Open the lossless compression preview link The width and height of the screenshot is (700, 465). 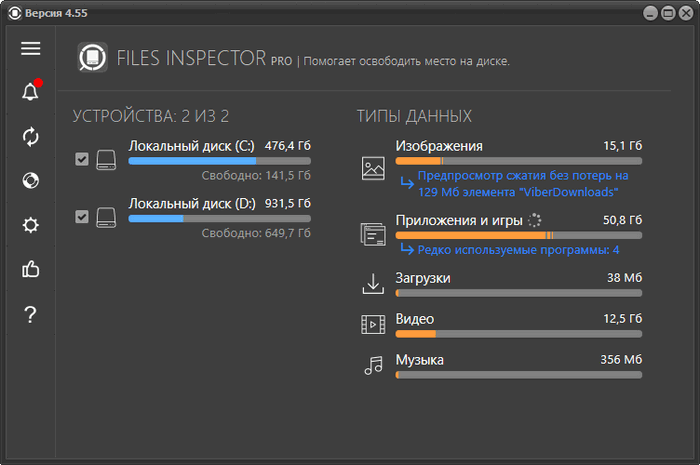523,183
